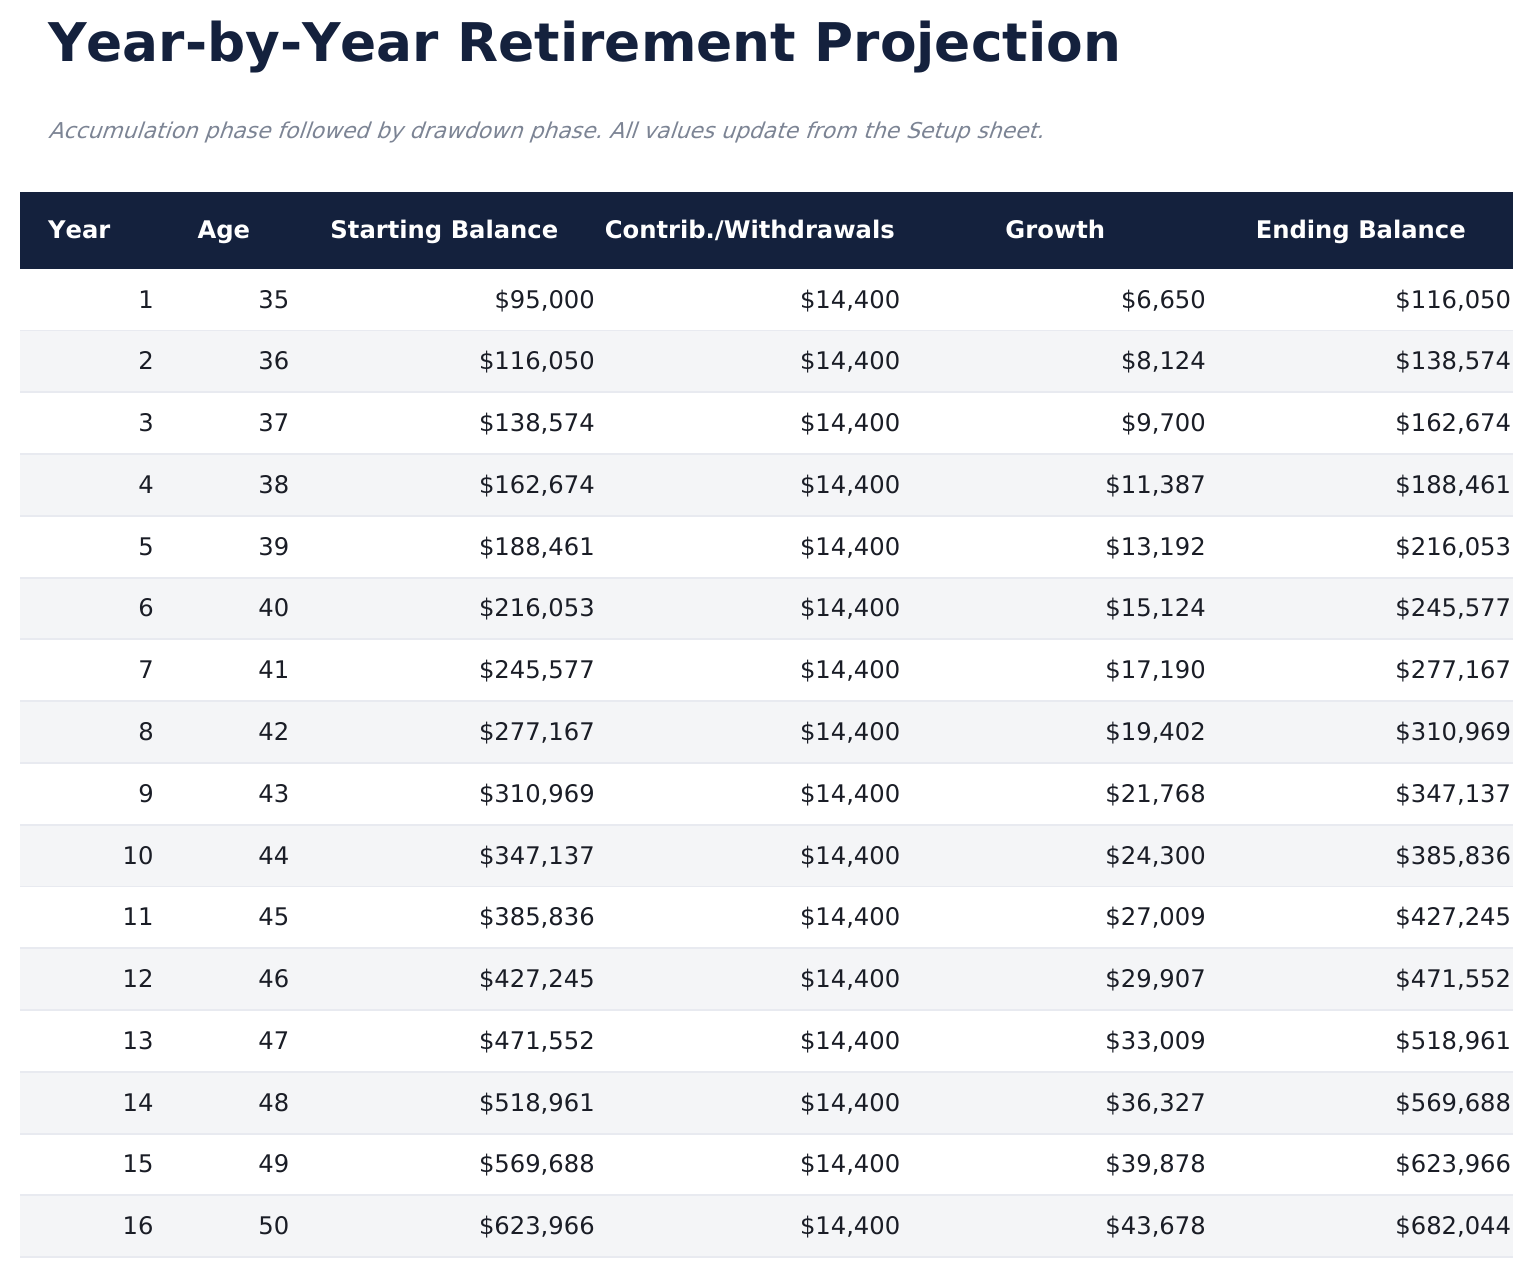
Task: Select the Contrib./Withdrawals column header
Action: click(749, 230)
